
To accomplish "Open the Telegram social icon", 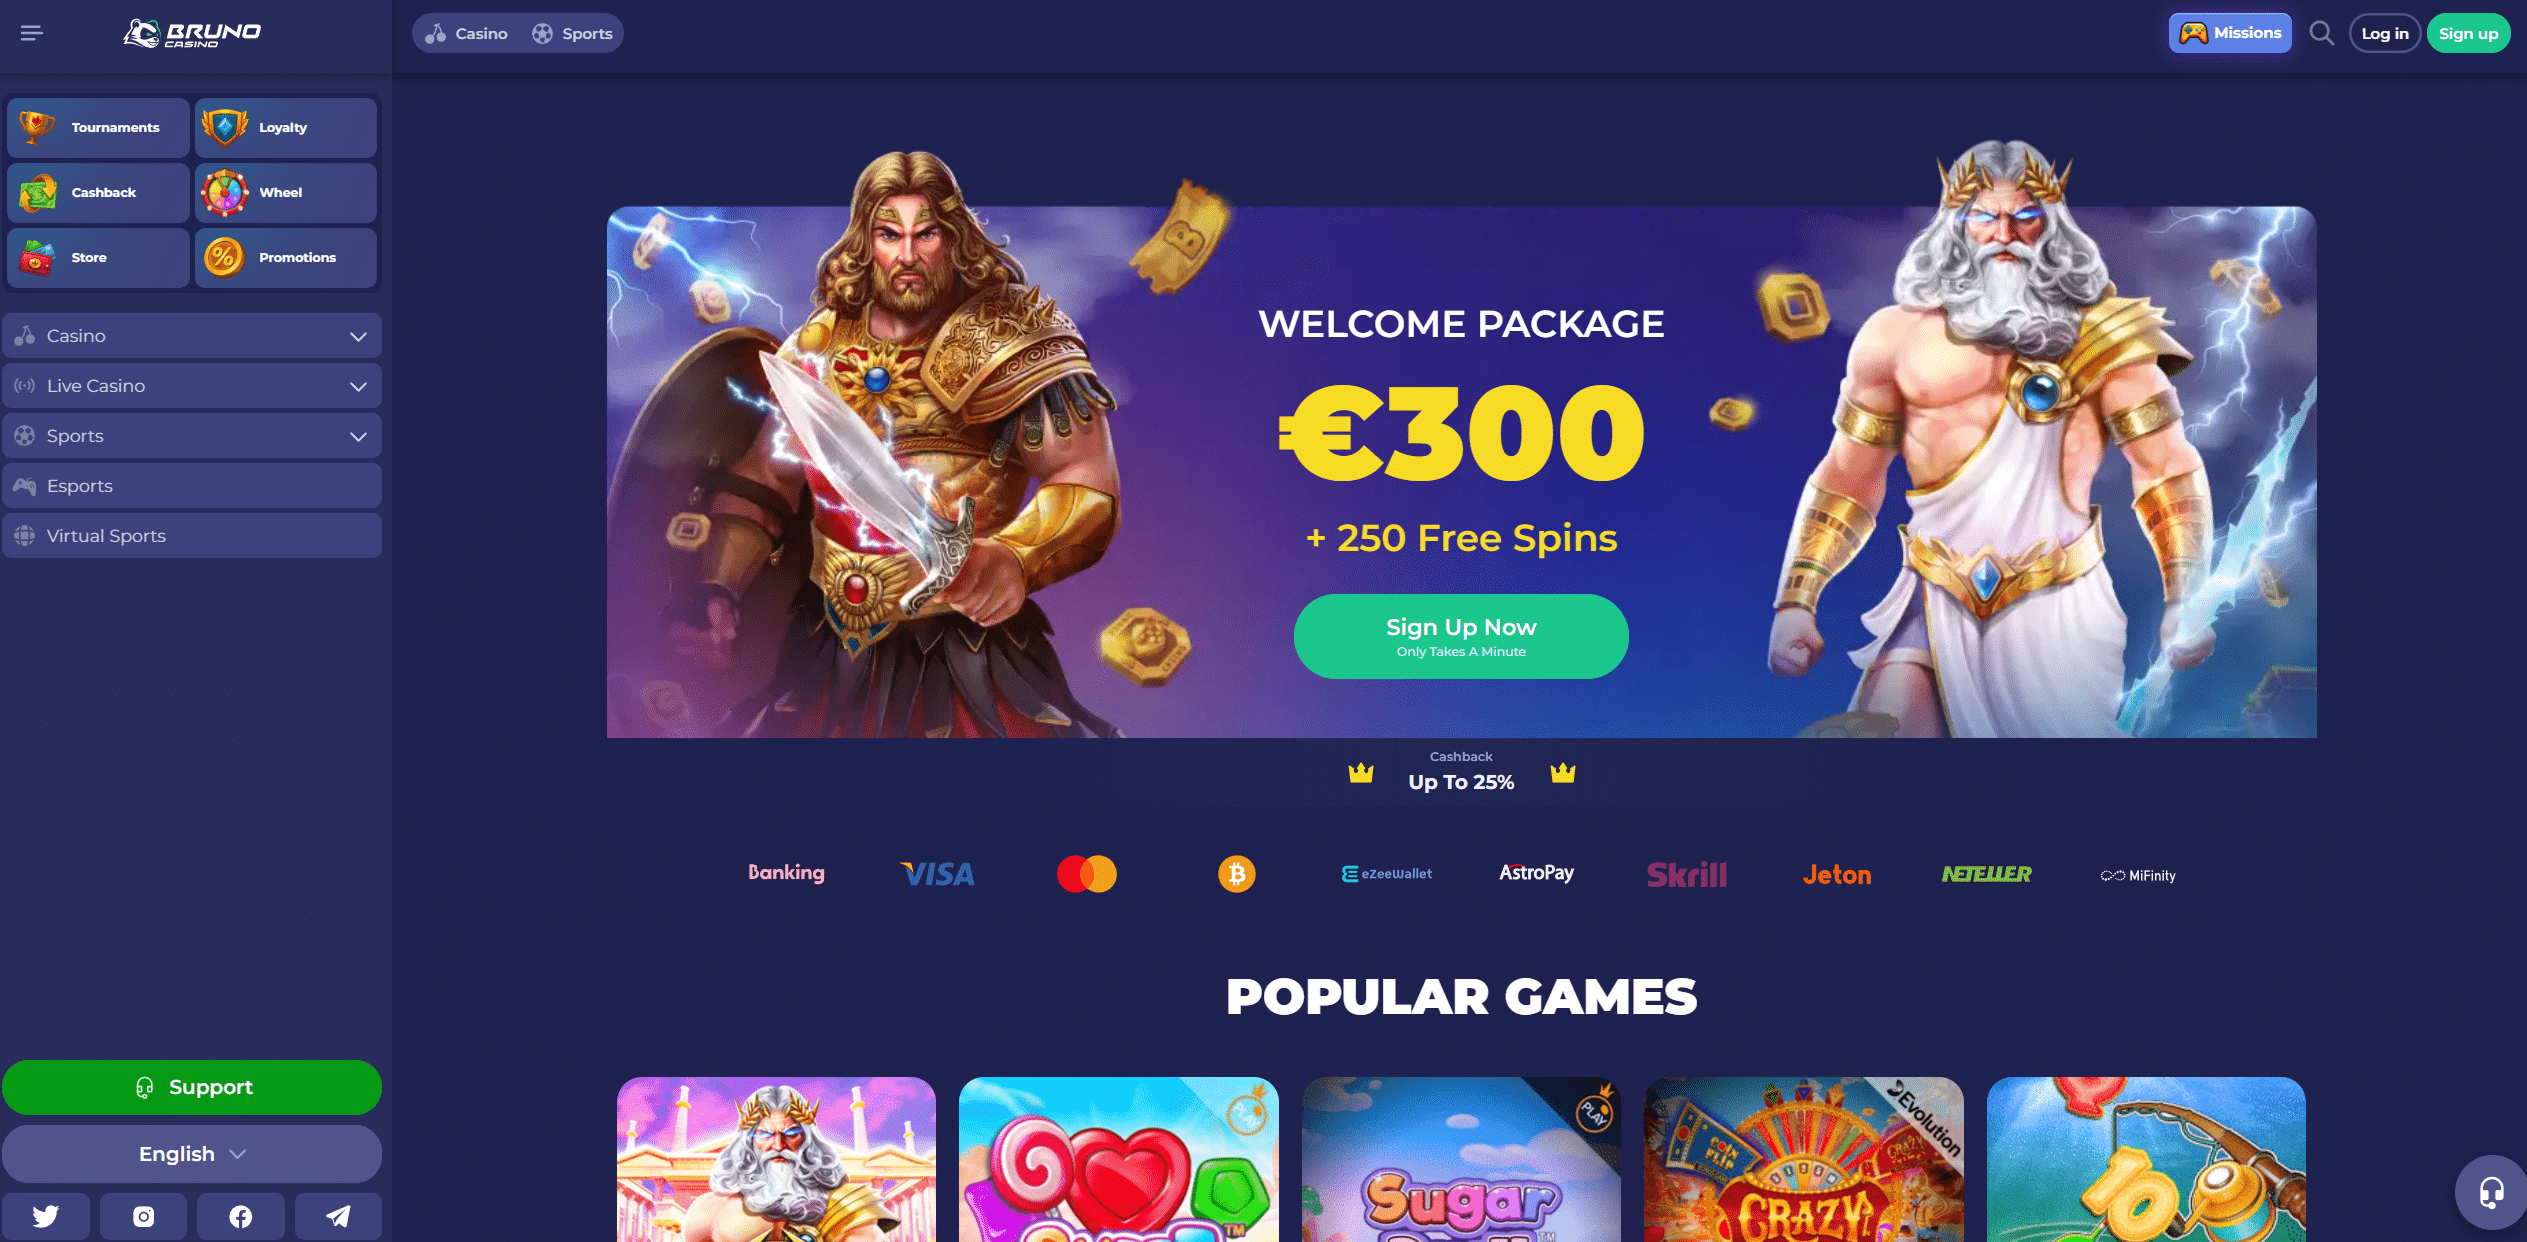I will (x=338, y=1216).
